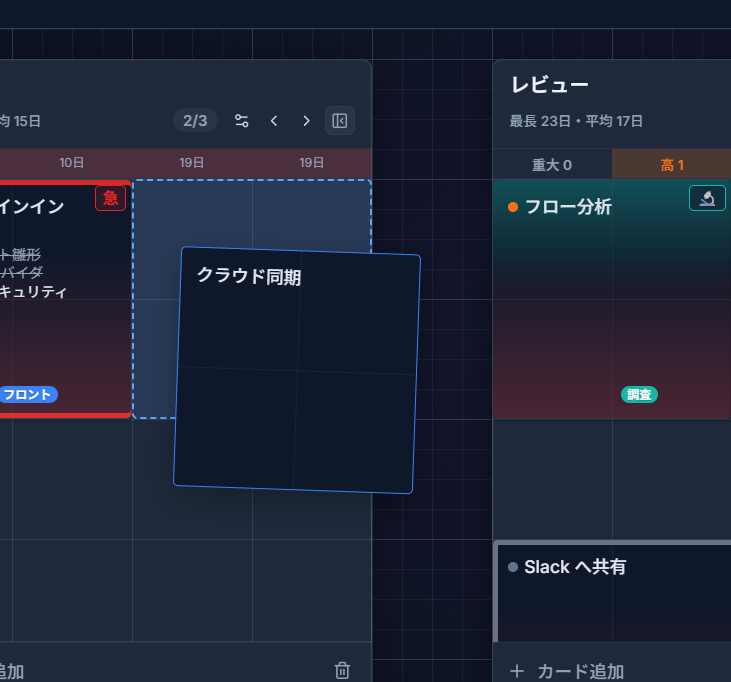The width and height of the screenshot is (731, 682).
Task: Click the microscope icon on フロー分析 card
Action: (707, 198)
